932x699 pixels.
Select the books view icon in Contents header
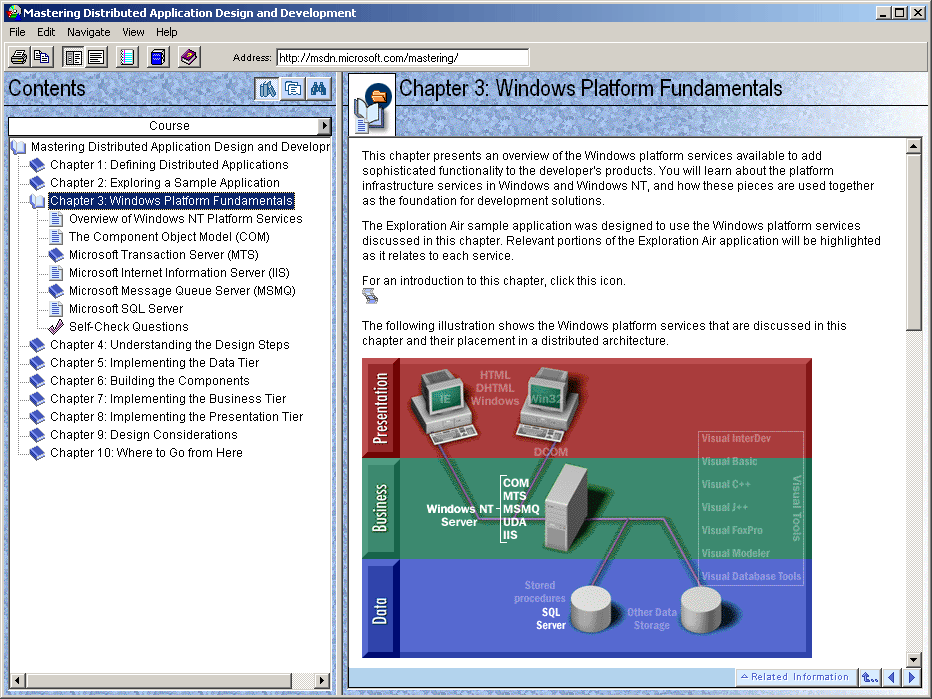coord(267,89)
